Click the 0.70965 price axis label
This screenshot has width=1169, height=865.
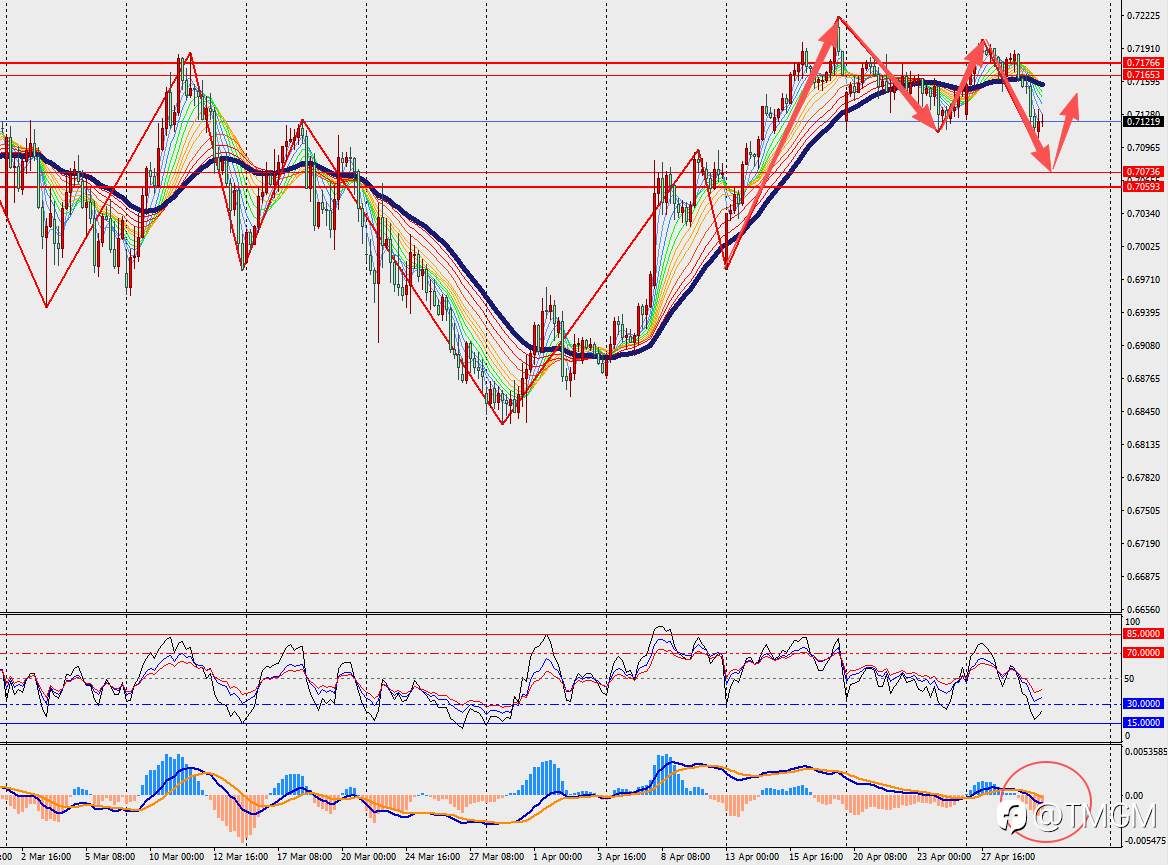[x=1143, y=148]
